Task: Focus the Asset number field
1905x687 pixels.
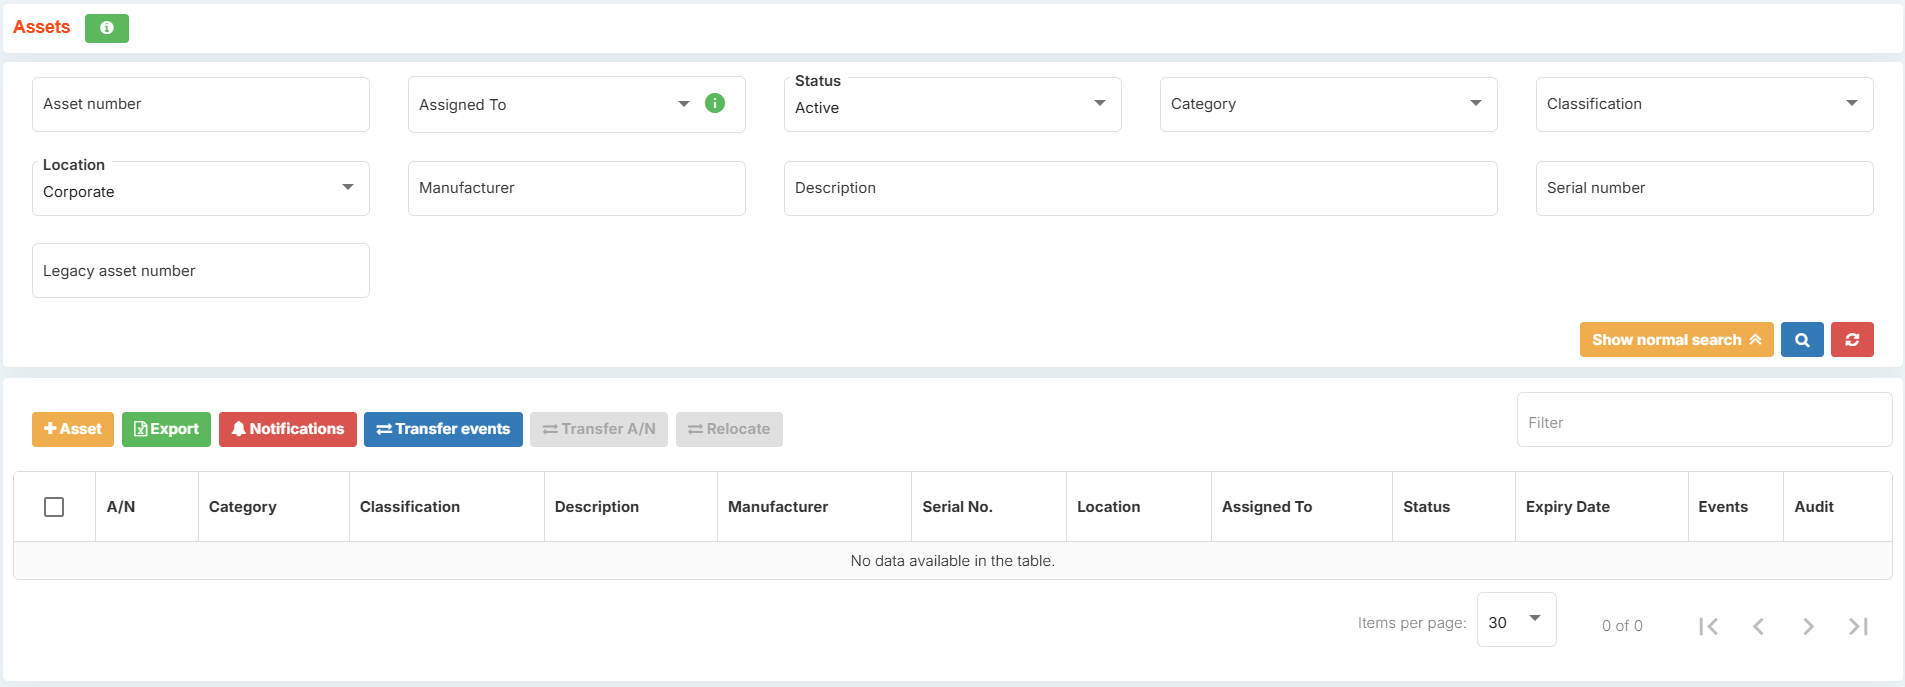Action: 201,104
